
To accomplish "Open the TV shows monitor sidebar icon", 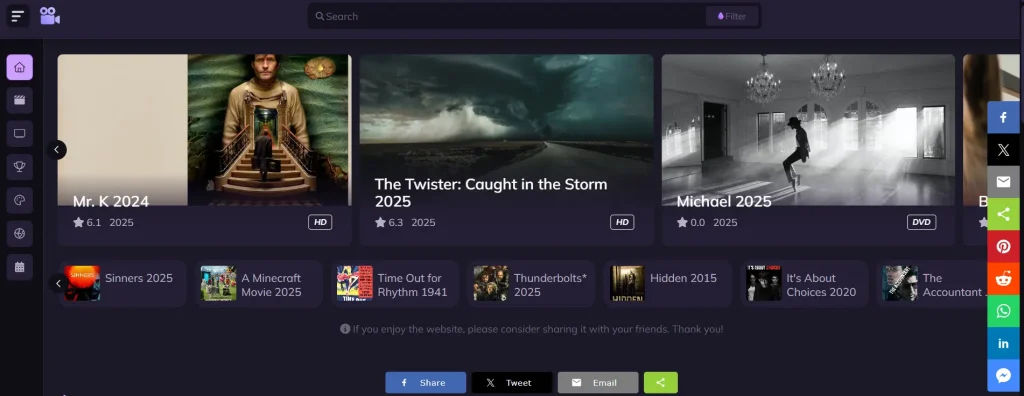I will tap(20, 133).
